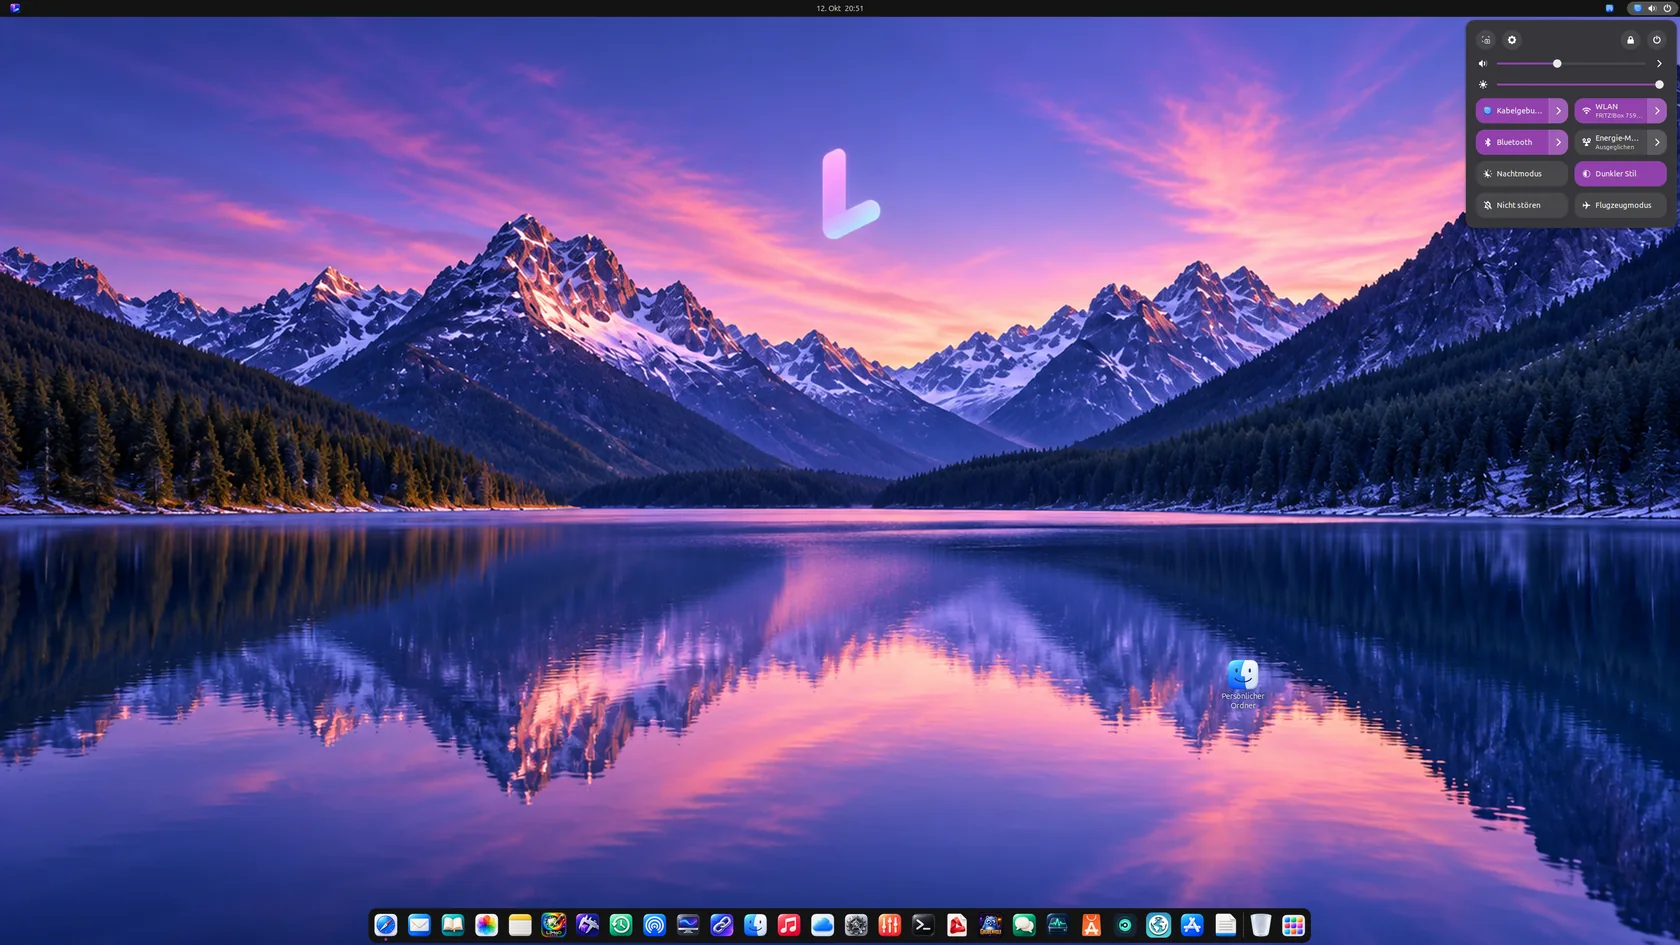This screenshot has width=1680, height=945.
Task: Open the Personal Folder desktop icon
Action: [1243, 684]
